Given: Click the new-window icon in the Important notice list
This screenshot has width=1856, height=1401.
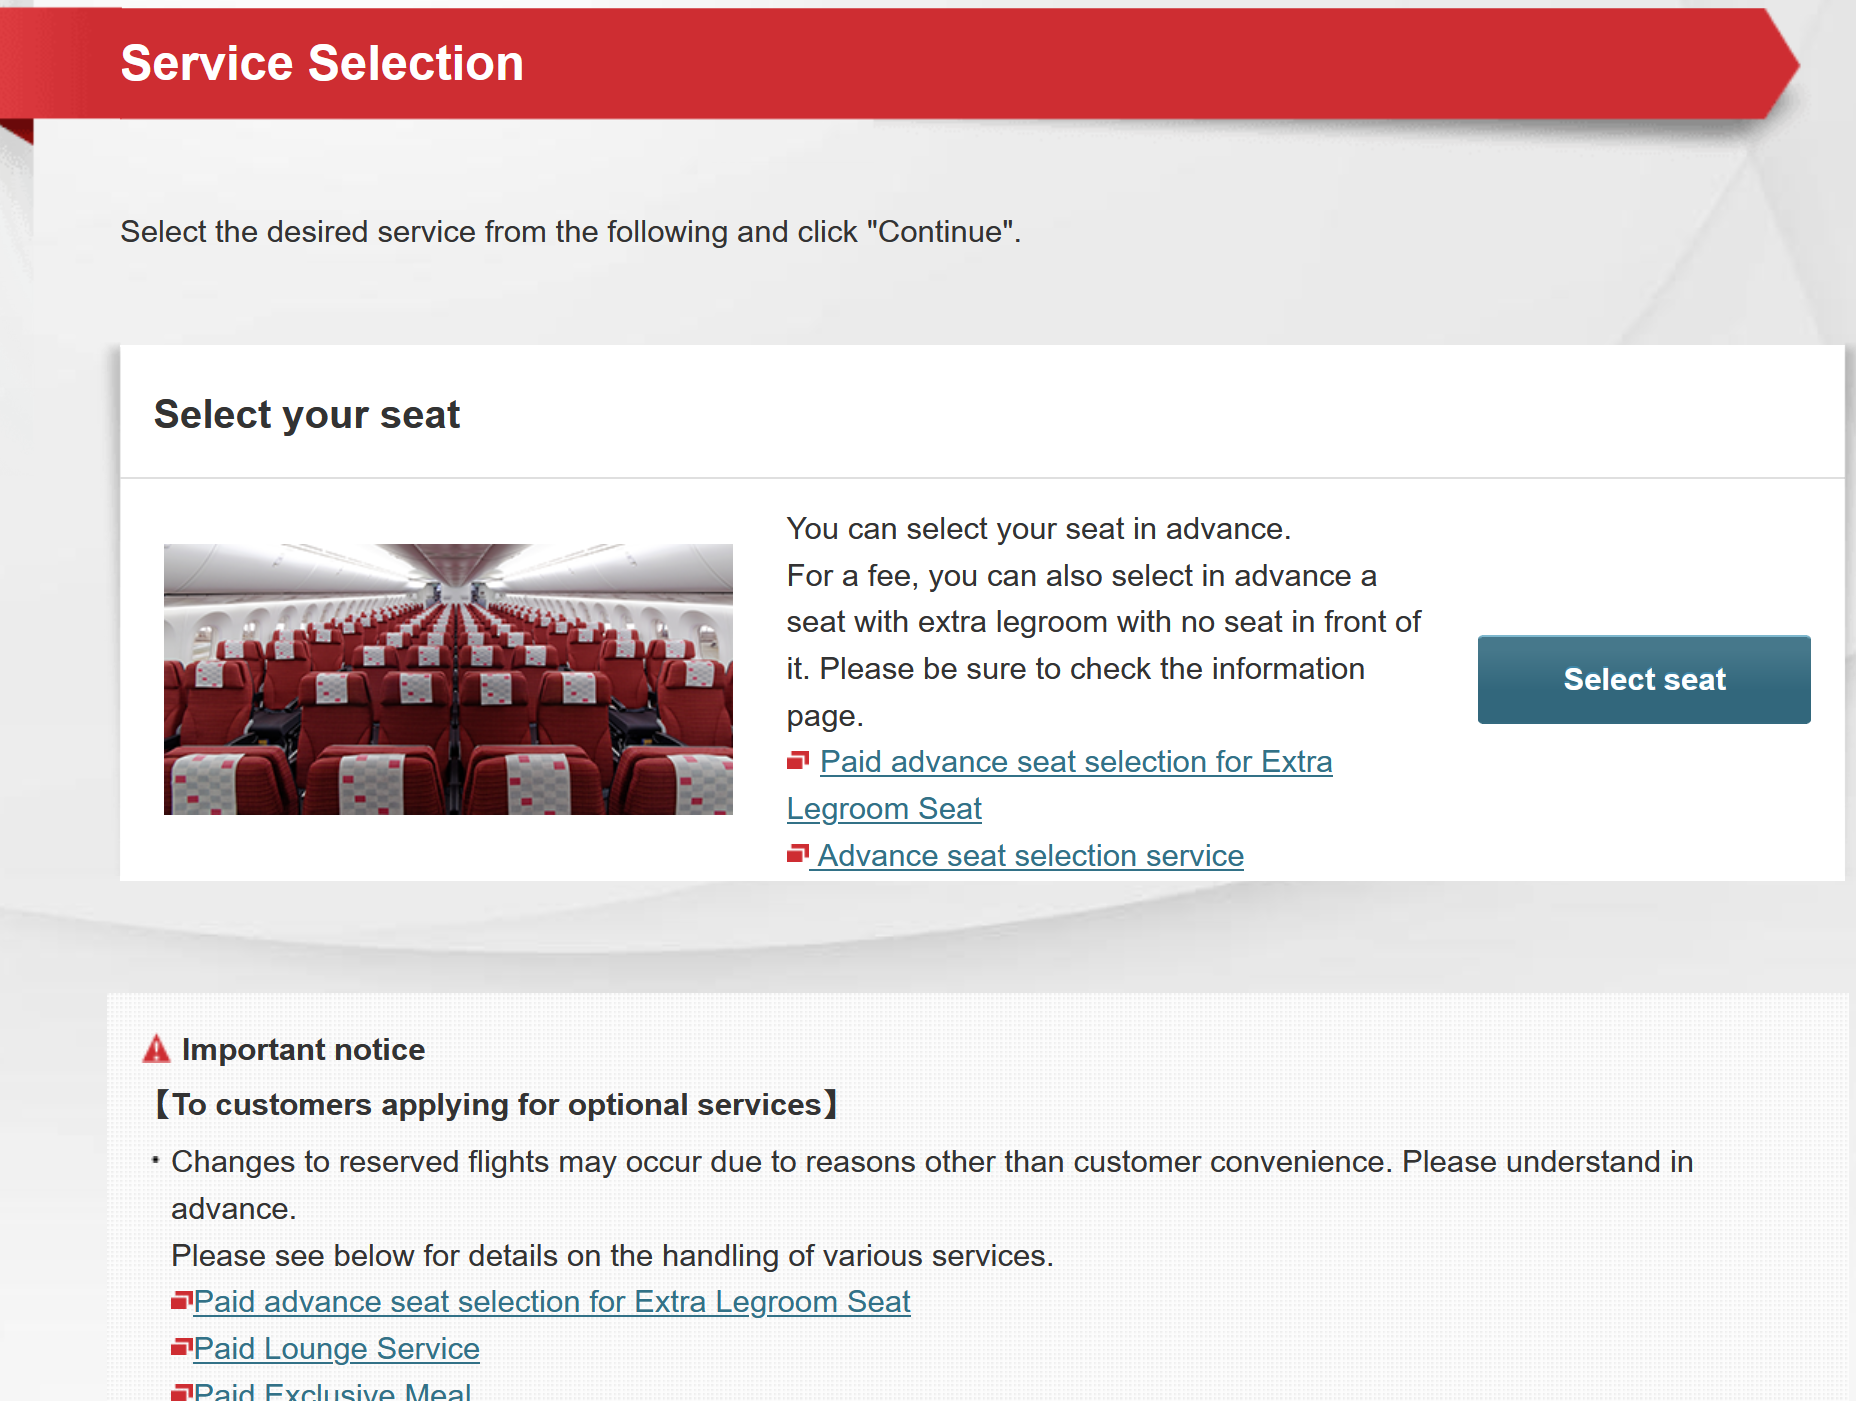Looking at the screenshot, I should click(183, 1300).
